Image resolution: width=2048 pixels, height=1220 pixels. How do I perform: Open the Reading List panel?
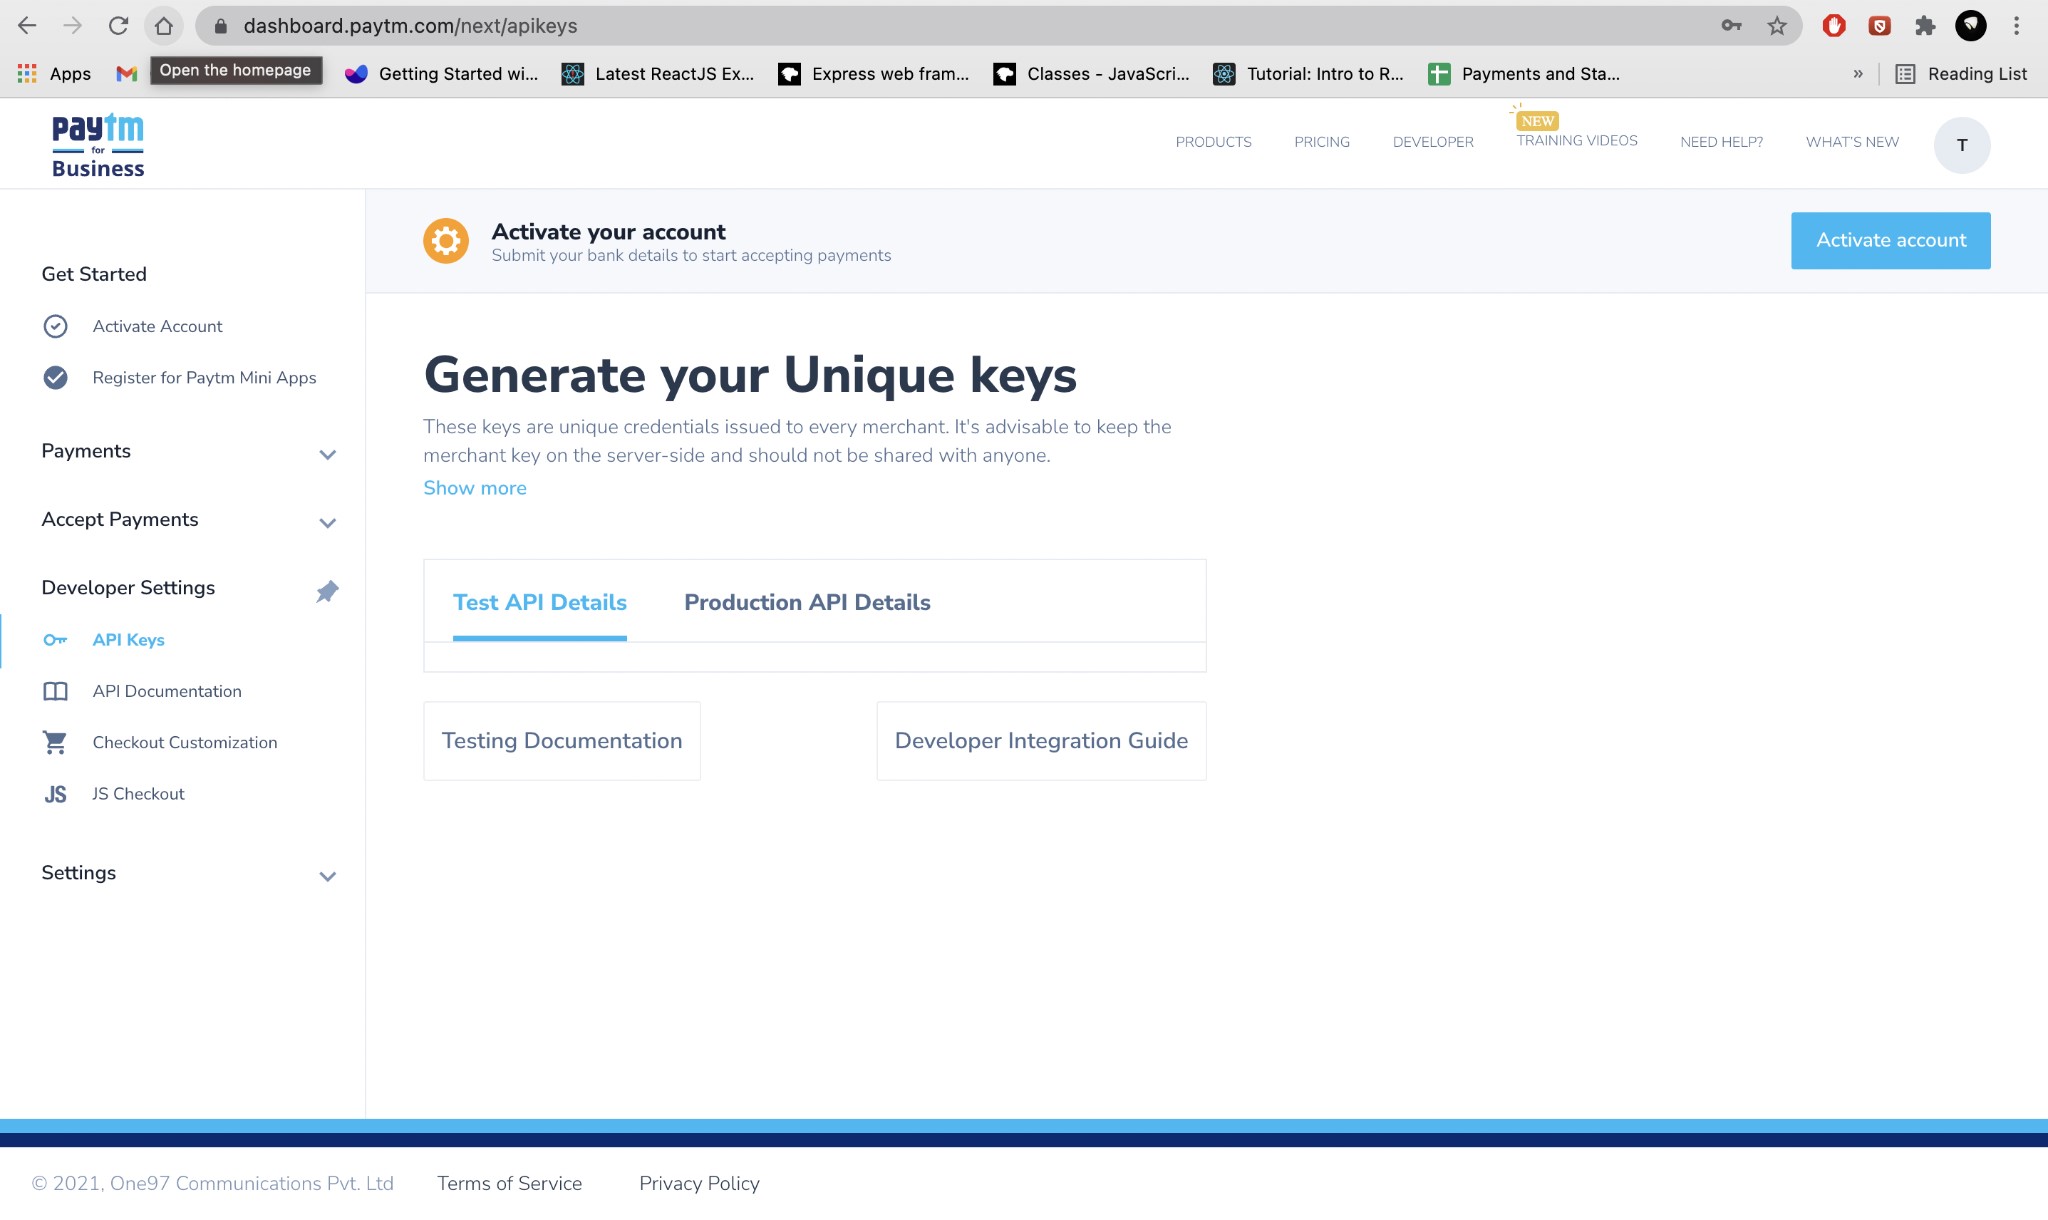[1961, 74]
